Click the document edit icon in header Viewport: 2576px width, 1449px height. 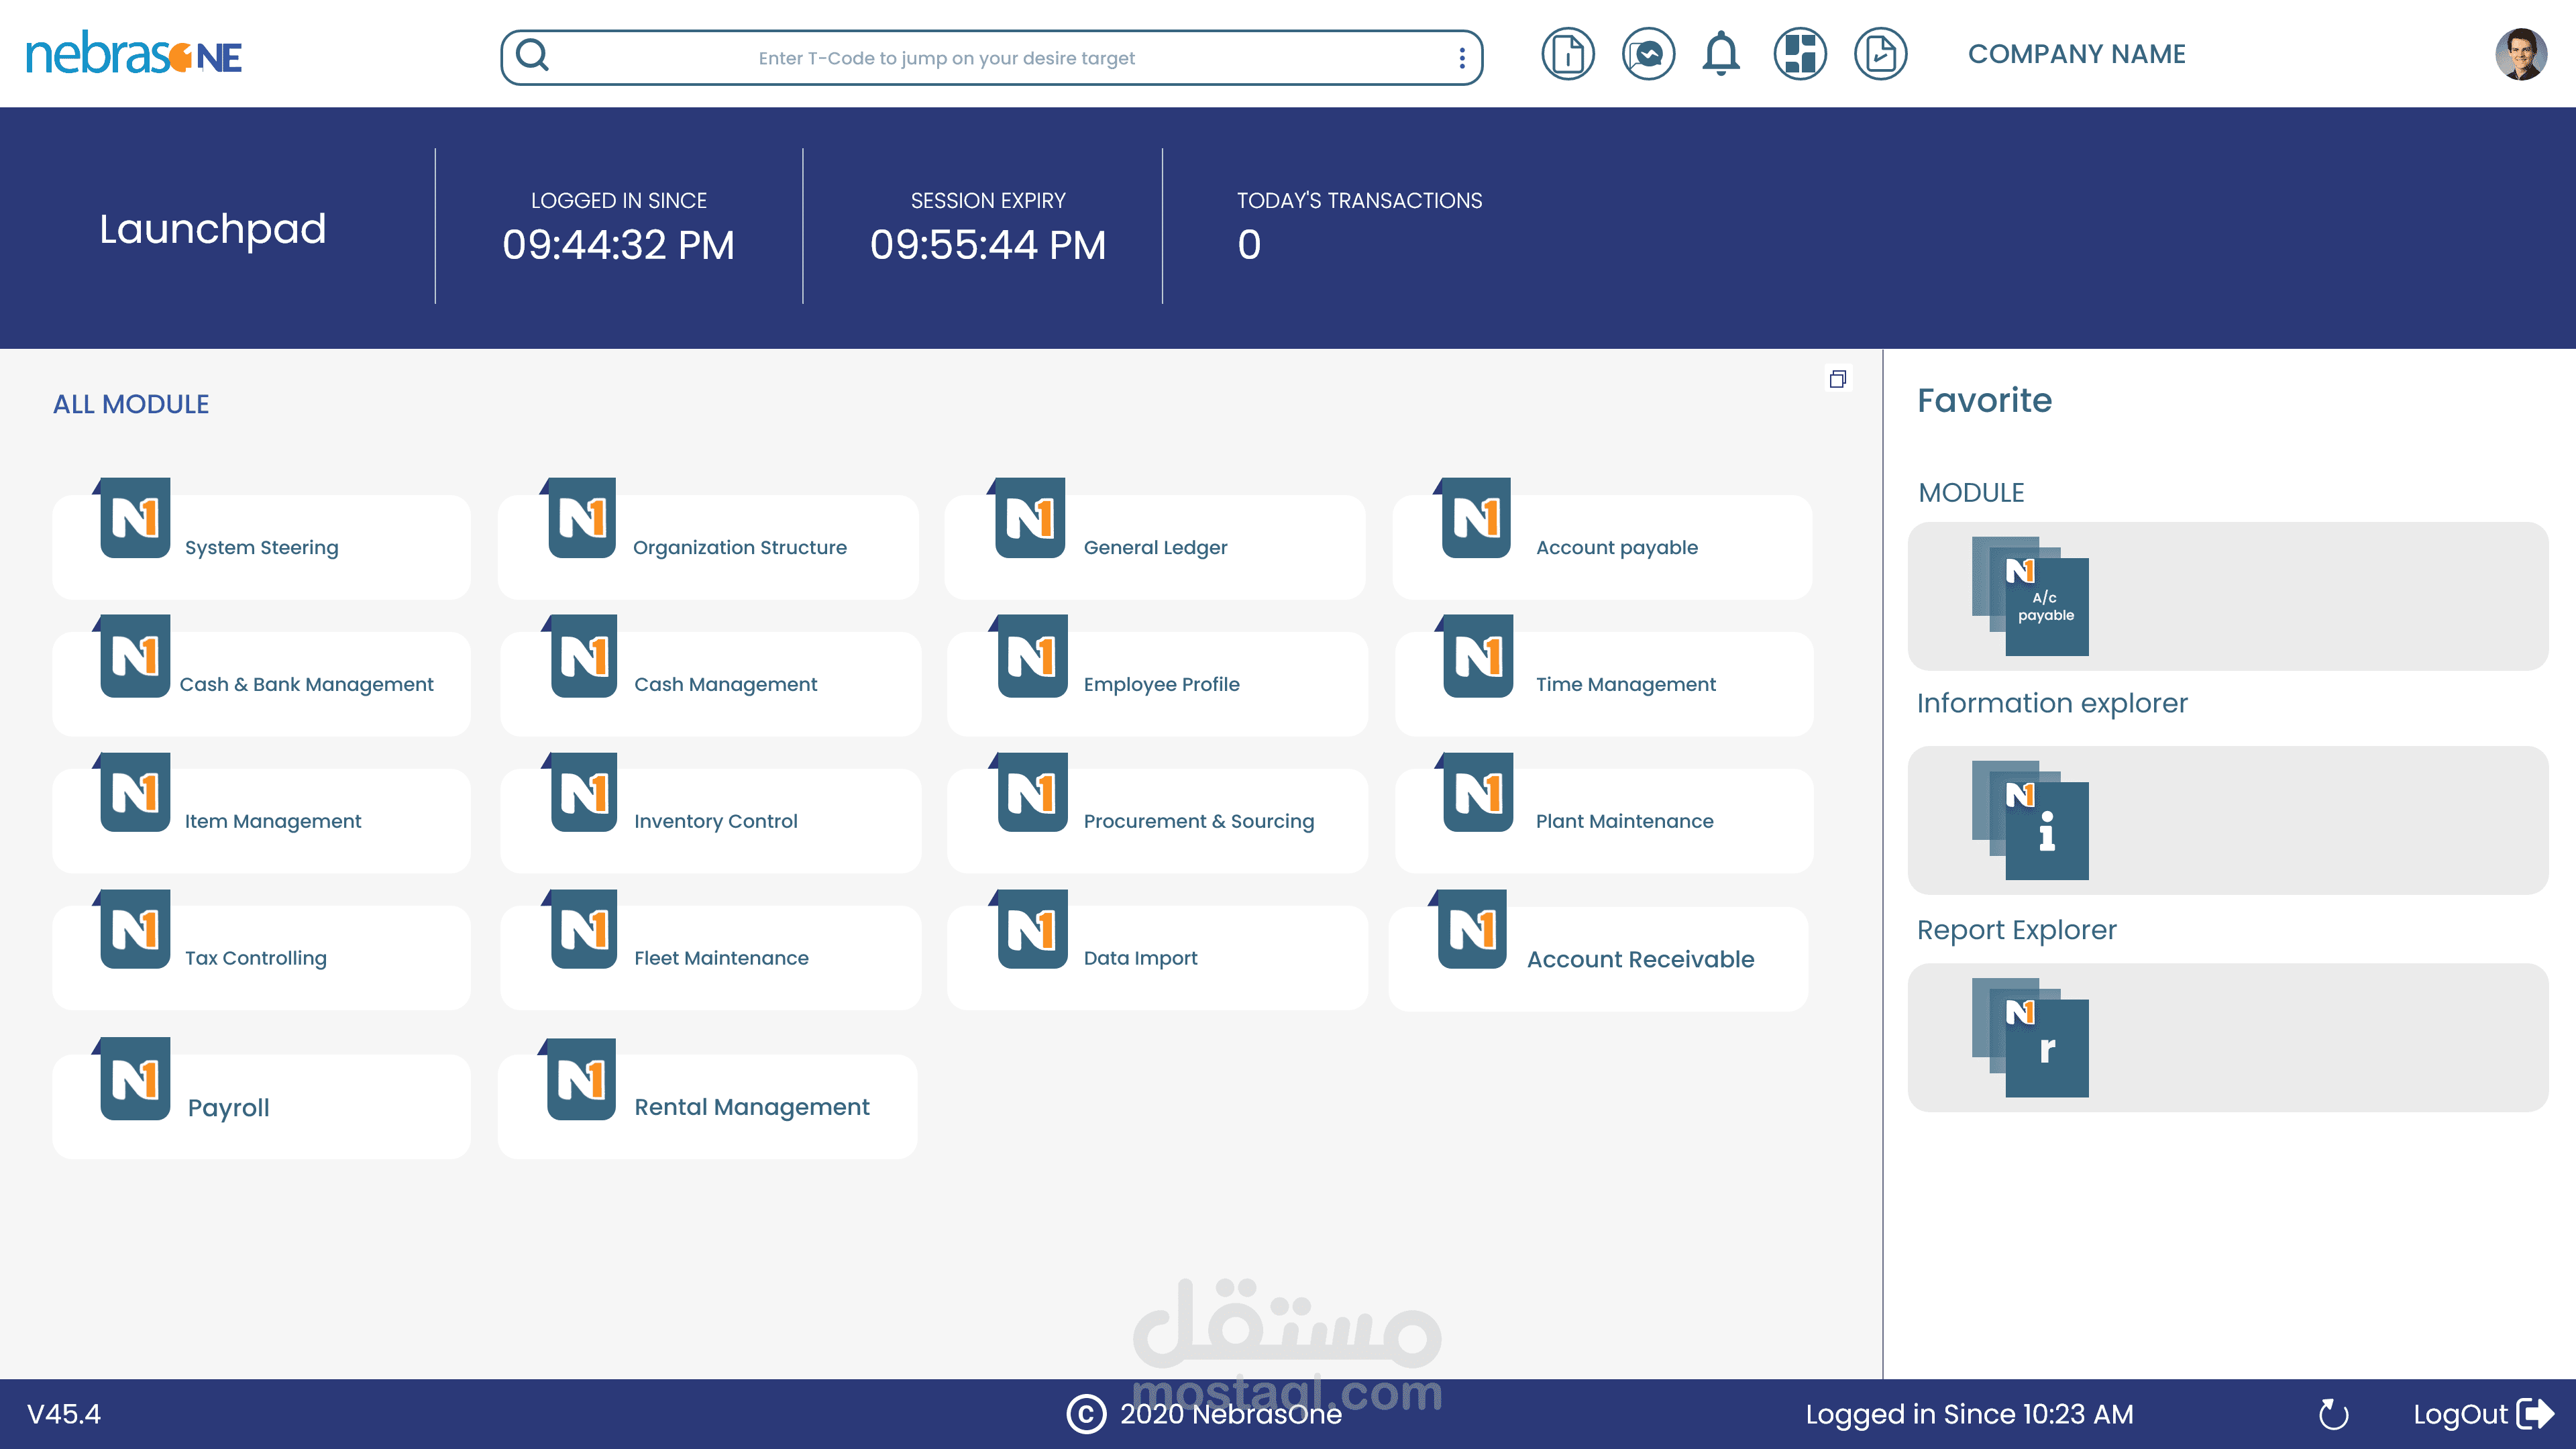tap(1880, 54)
